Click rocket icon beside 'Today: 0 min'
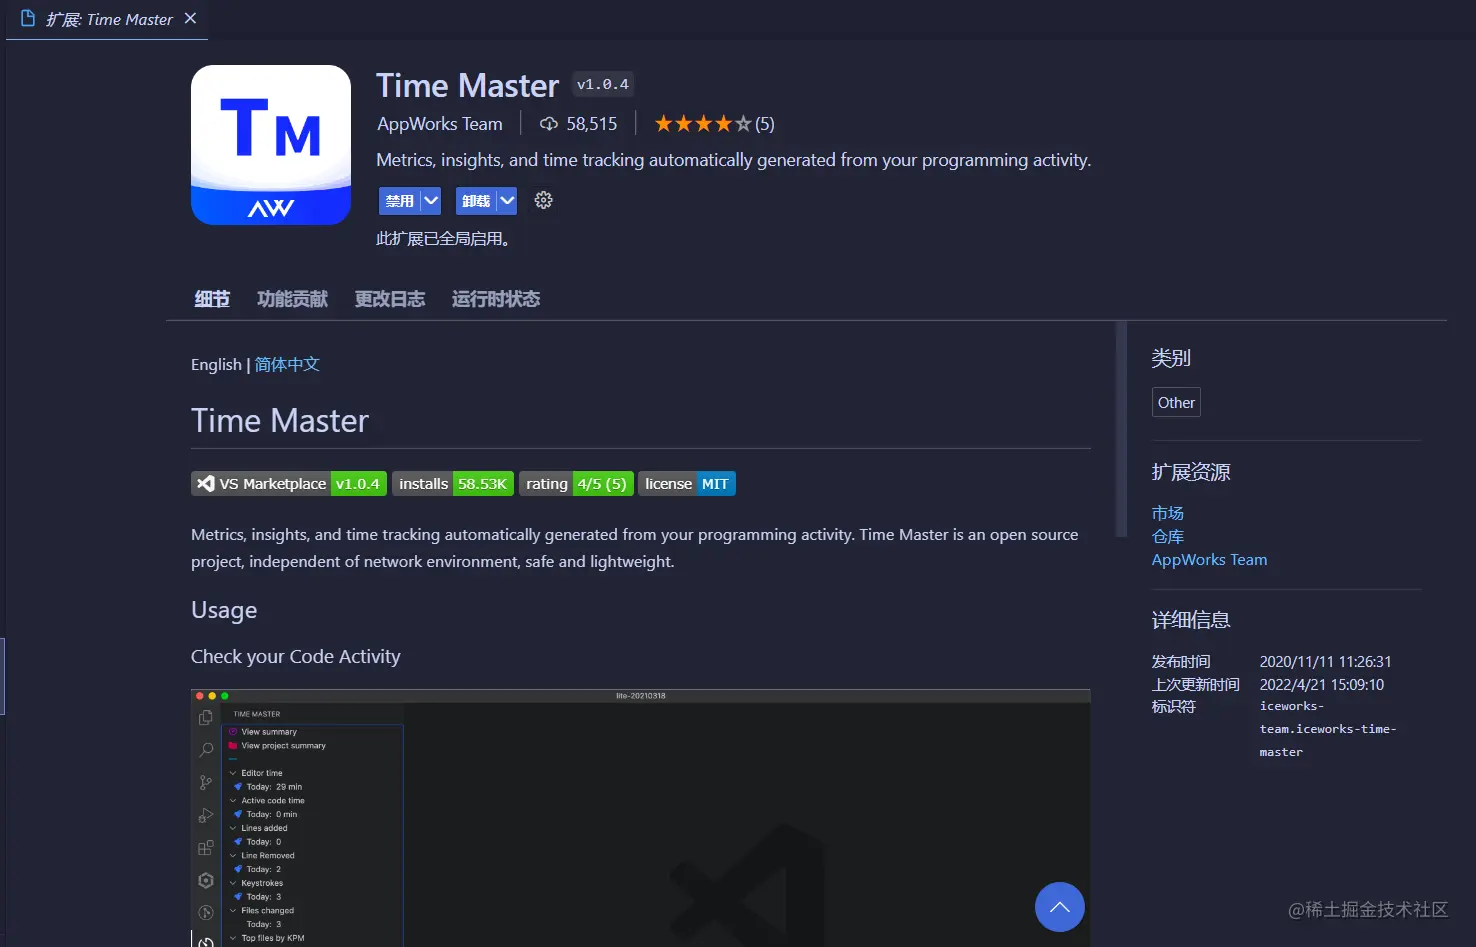The height and width of the screenshot is (947, 1476). pyautogui.click(x=238, y=815)
